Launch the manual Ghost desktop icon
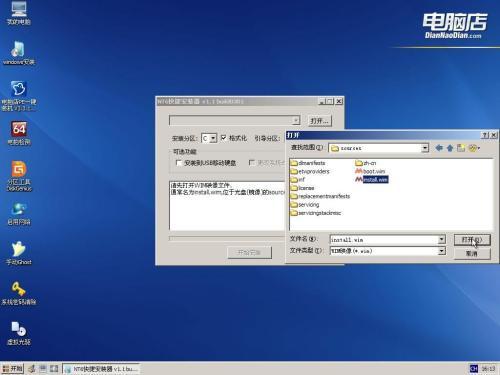Image resolution: width=500 pixels, height=375 pixels. 19,253
